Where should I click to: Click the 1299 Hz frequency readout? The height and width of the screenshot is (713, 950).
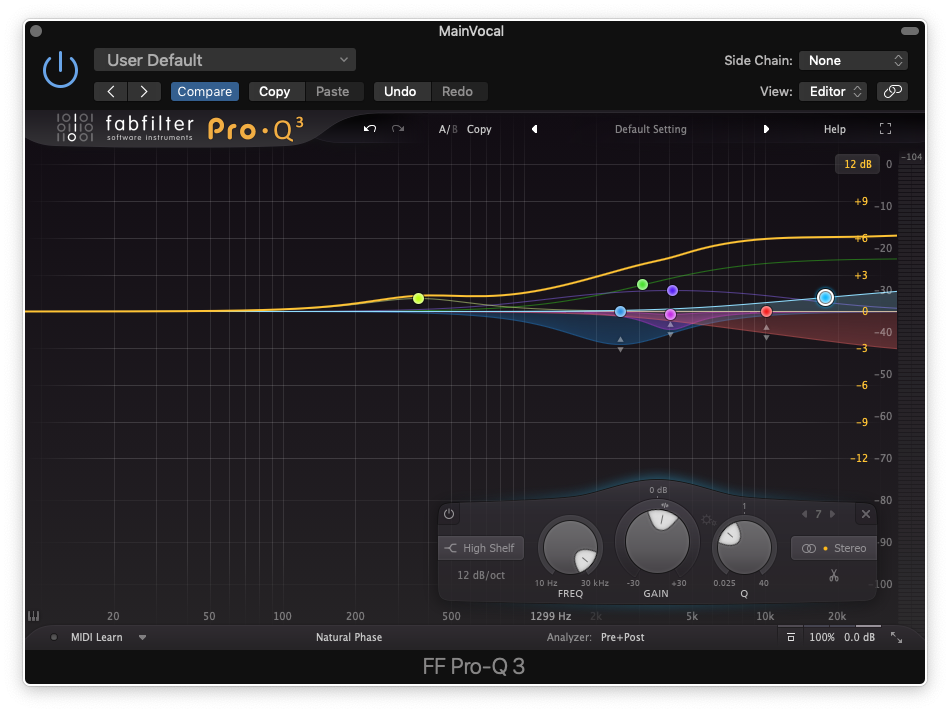(x=551, y=616)
